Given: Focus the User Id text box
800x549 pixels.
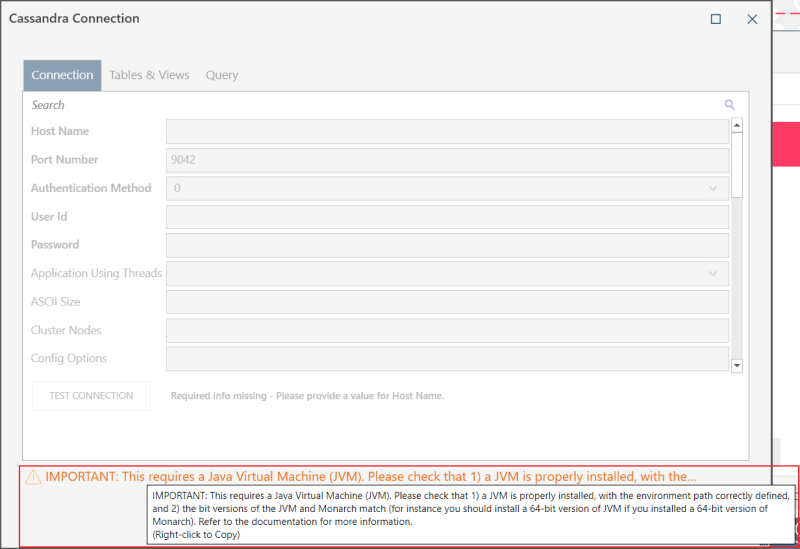Looking at the screenshot, I should 447,217.
